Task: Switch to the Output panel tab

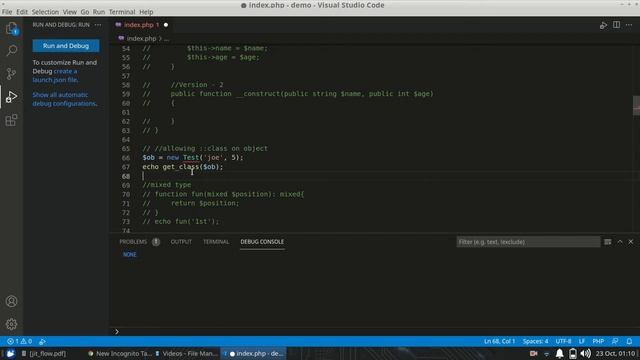Action: coord(181,242)
